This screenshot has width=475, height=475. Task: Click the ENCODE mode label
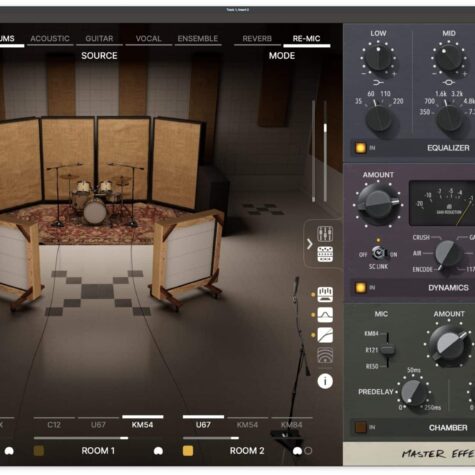coord(422,269)
